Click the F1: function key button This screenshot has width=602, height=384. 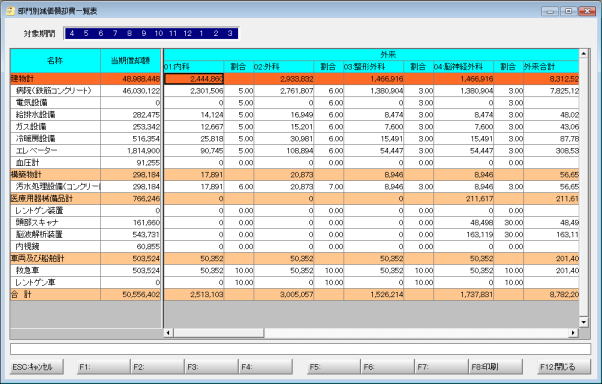[x=104, y=367]
